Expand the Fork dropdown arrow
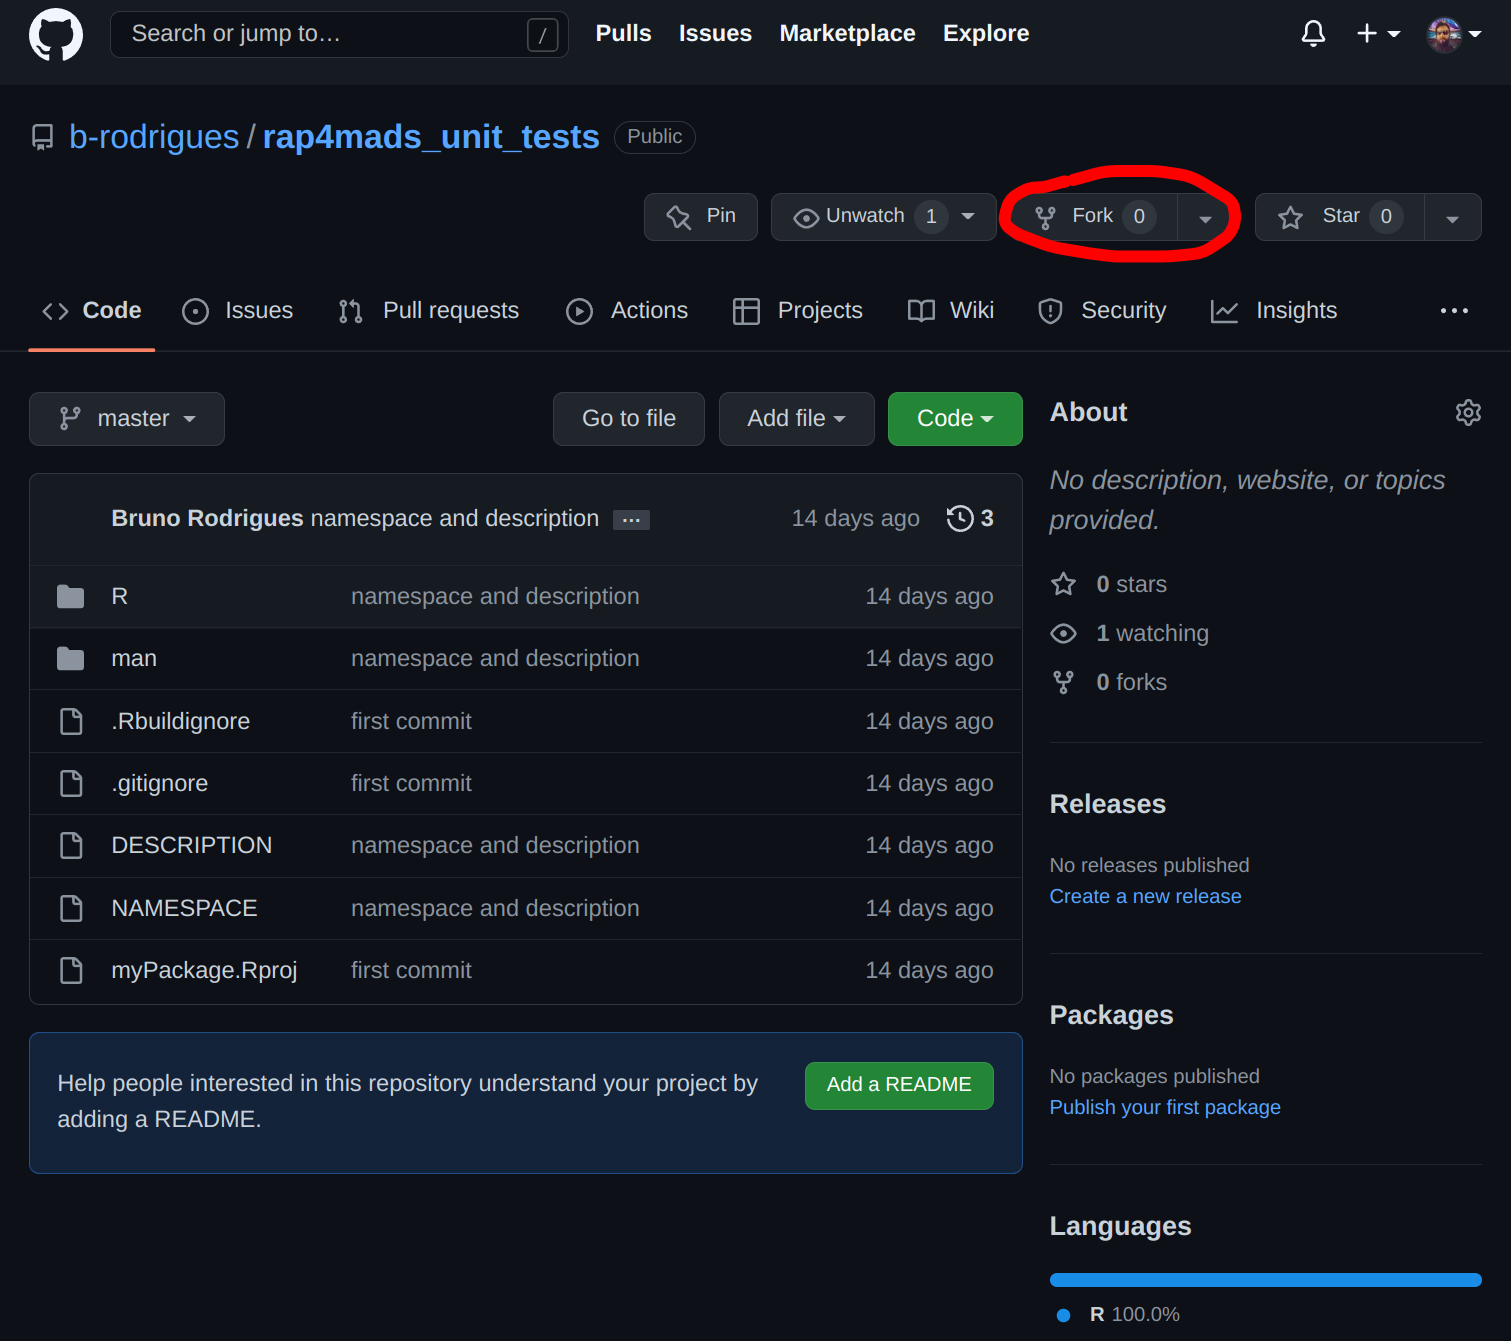This screenshot has height=1341, width=1511. (1205, 218)
